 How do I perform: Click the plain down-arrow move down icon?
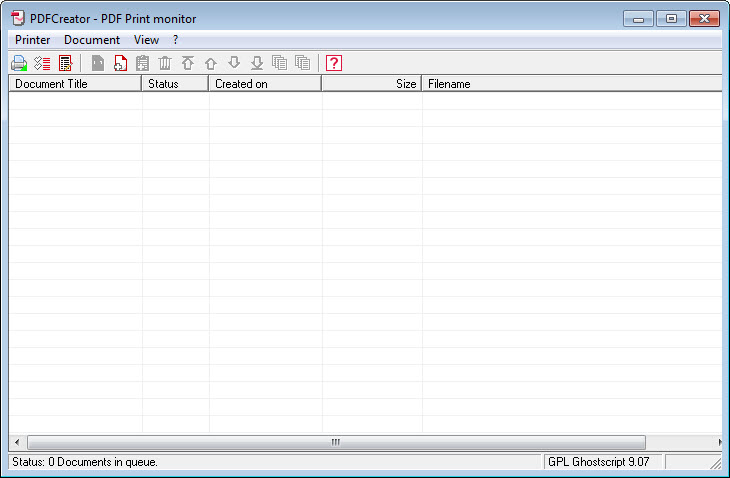(x=234, y=62)
